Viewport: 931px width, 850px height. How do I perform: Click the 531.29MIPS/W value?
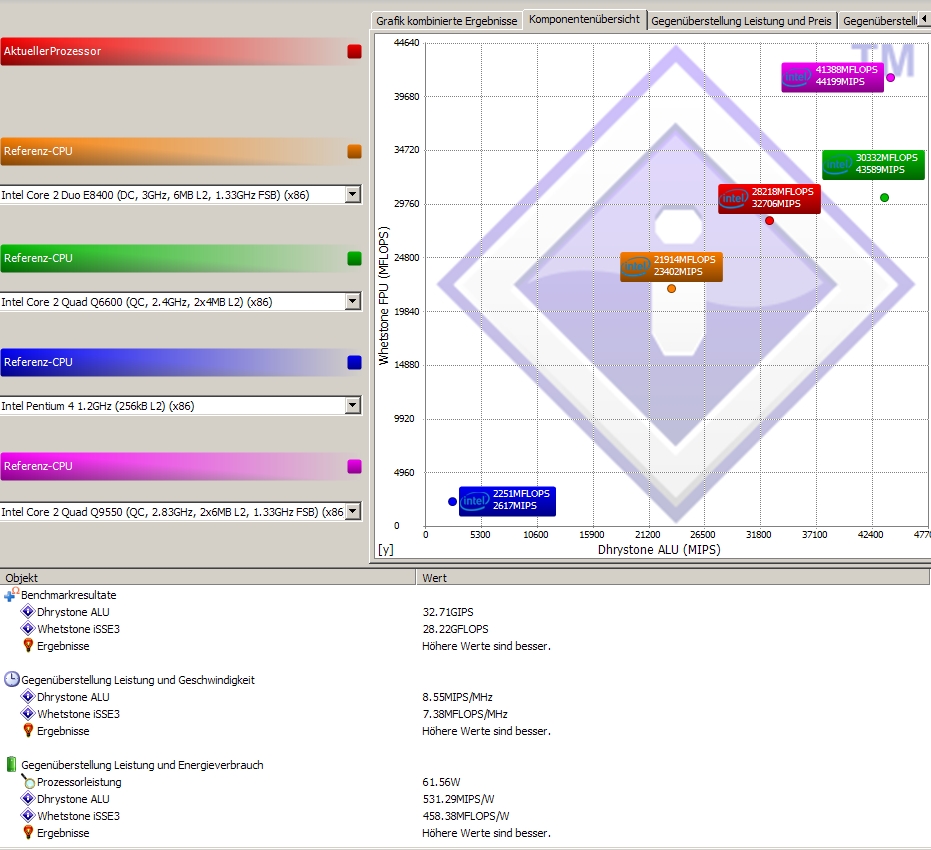pos(458,799)
